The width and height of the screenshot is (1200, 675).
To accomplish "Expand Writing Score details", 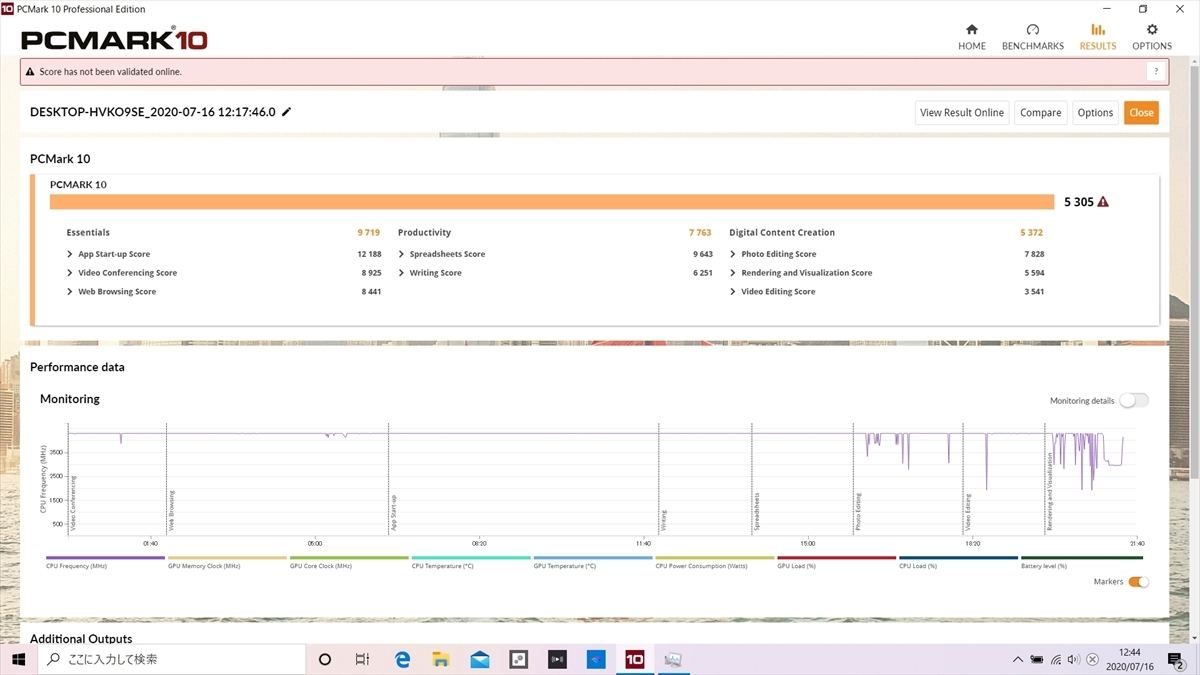I will 401,273.
